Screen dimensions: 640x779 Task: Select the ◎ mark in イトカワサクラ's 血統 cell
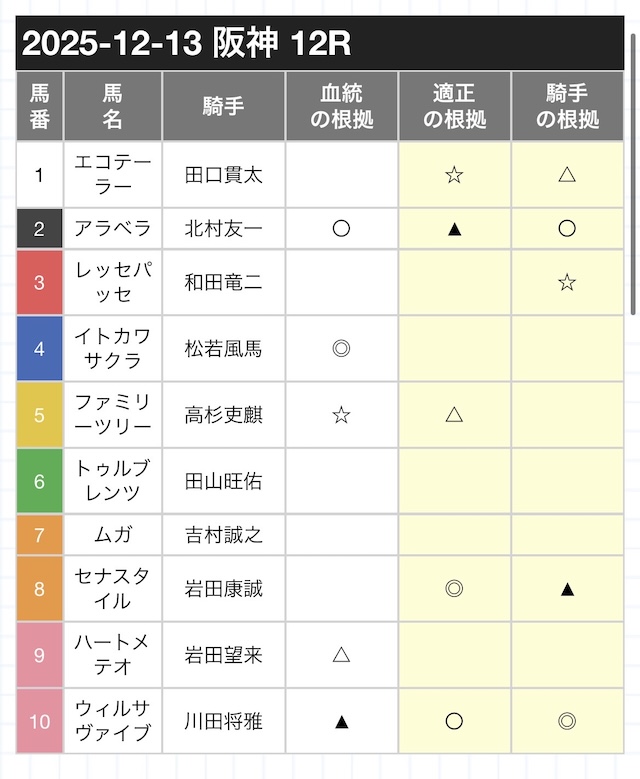coord(341,349)
